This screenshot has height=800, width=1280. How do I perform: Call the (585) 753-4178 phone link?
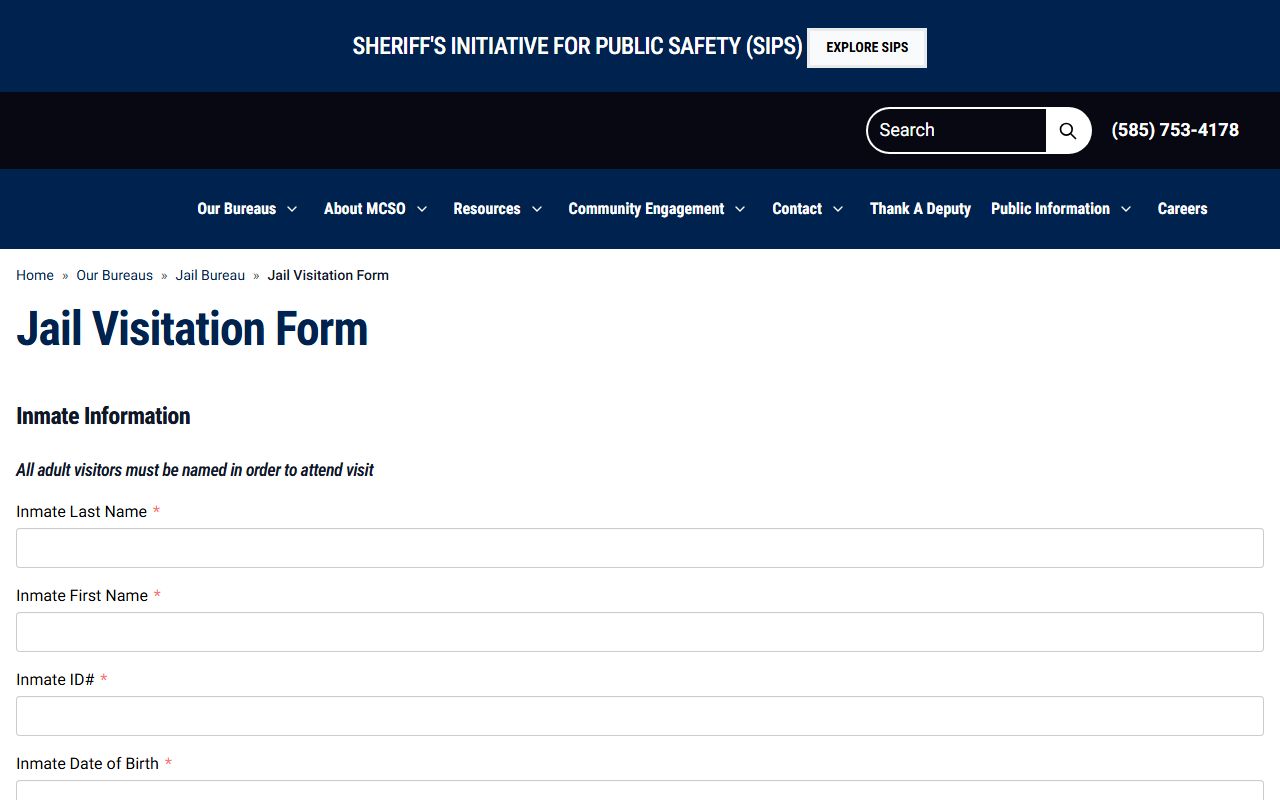coord(1175,130)
